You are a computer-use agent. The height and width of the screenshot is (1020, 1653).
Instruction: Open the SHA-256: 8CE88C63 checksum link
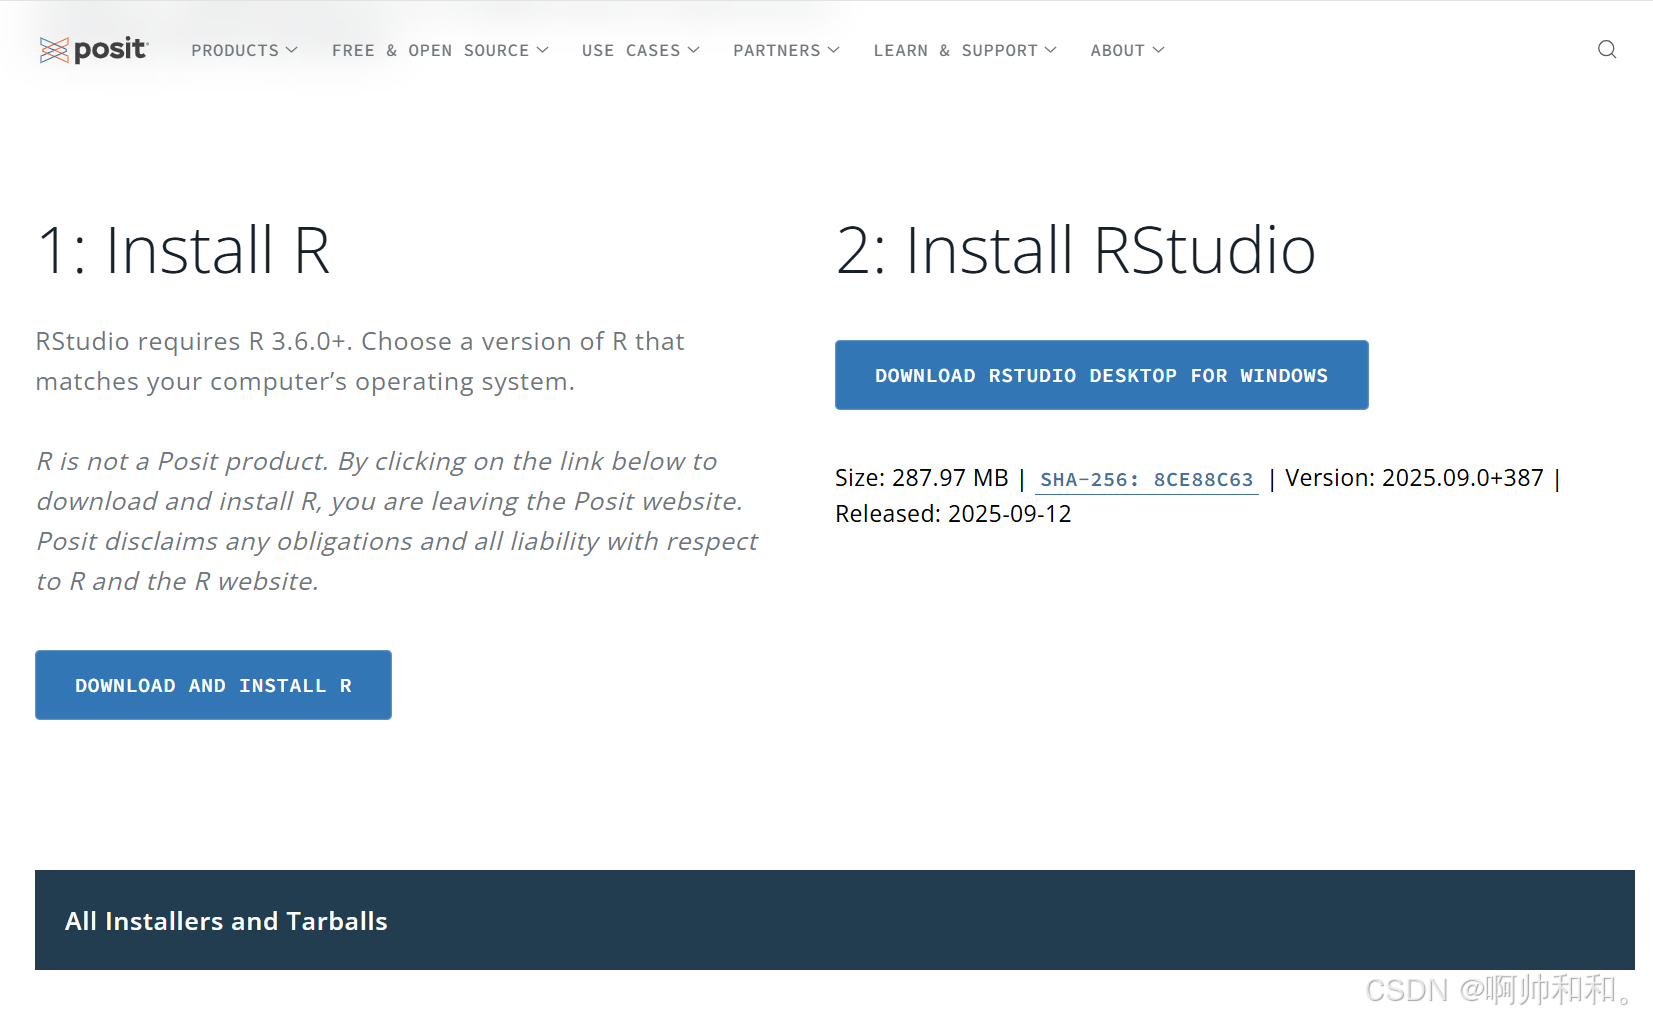pos(1146,480)
